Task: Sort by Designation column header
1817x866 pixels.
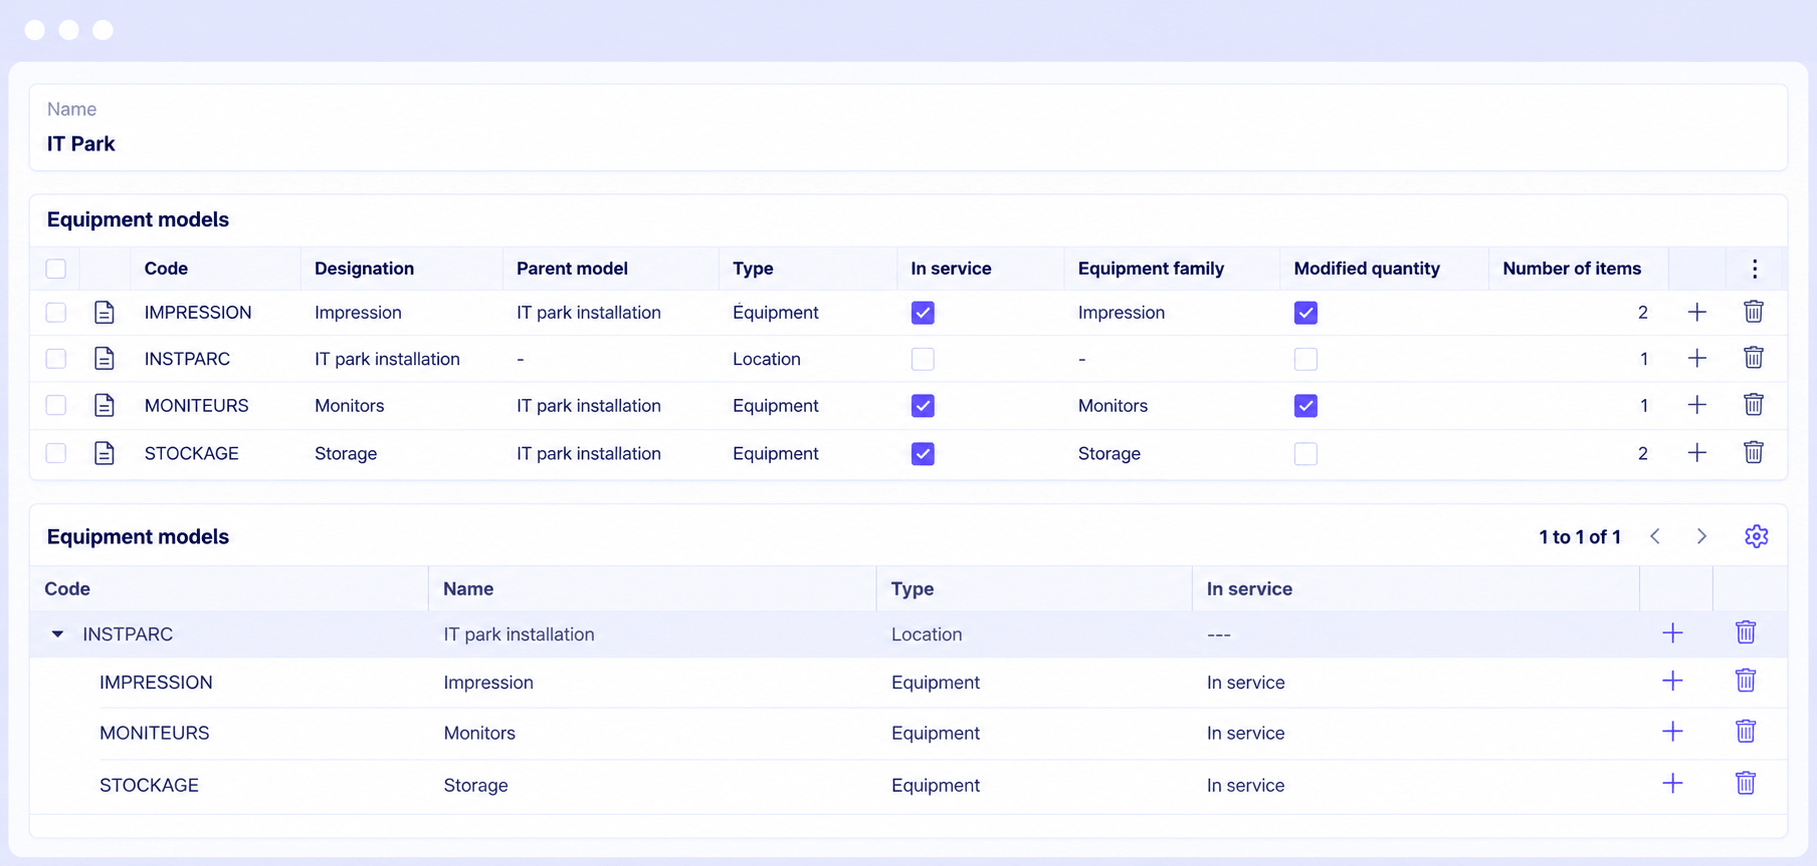Action: pos(364,268)
